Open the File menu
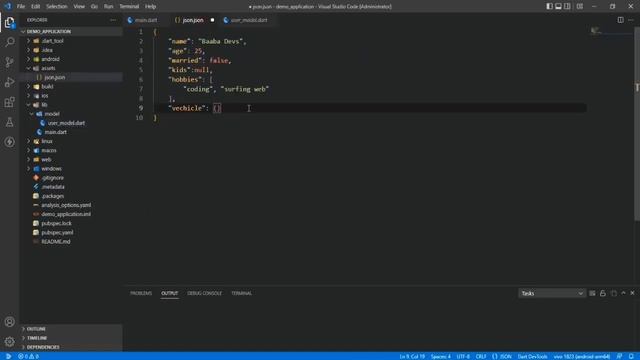 click(x=21, y=7)
